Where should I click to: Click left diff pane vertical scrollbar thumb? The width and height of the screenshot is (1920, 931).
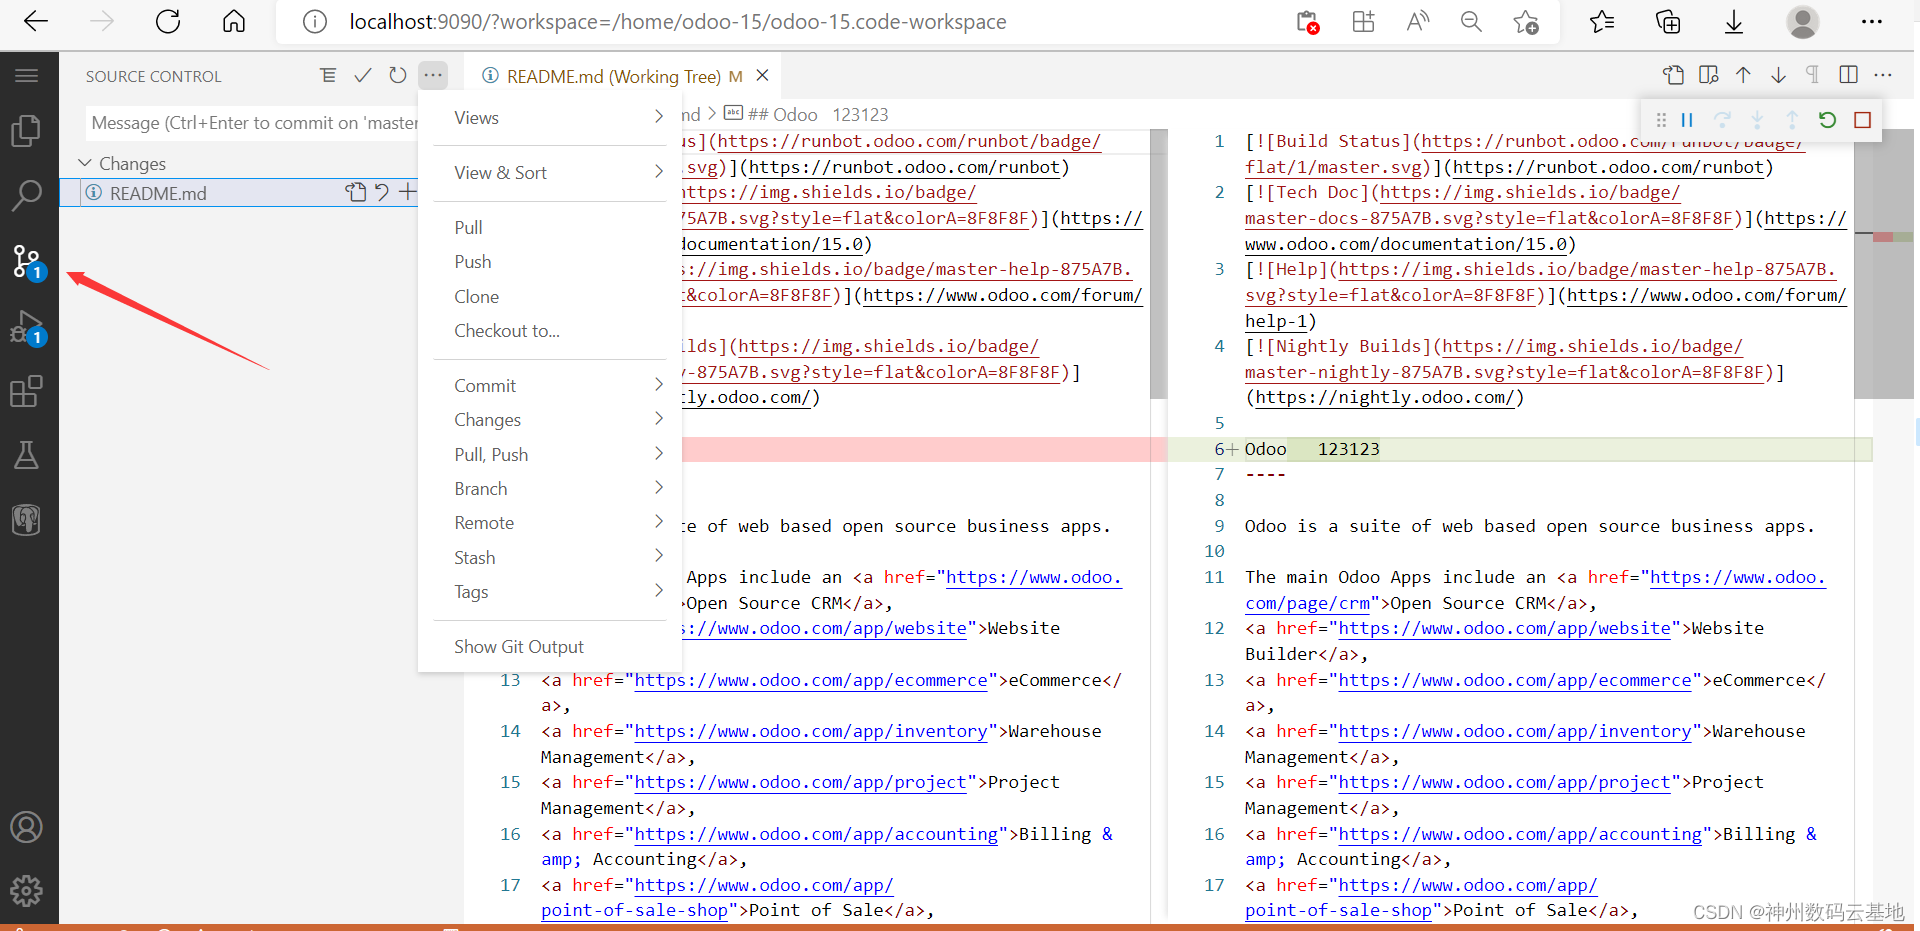coord(1159,264)
